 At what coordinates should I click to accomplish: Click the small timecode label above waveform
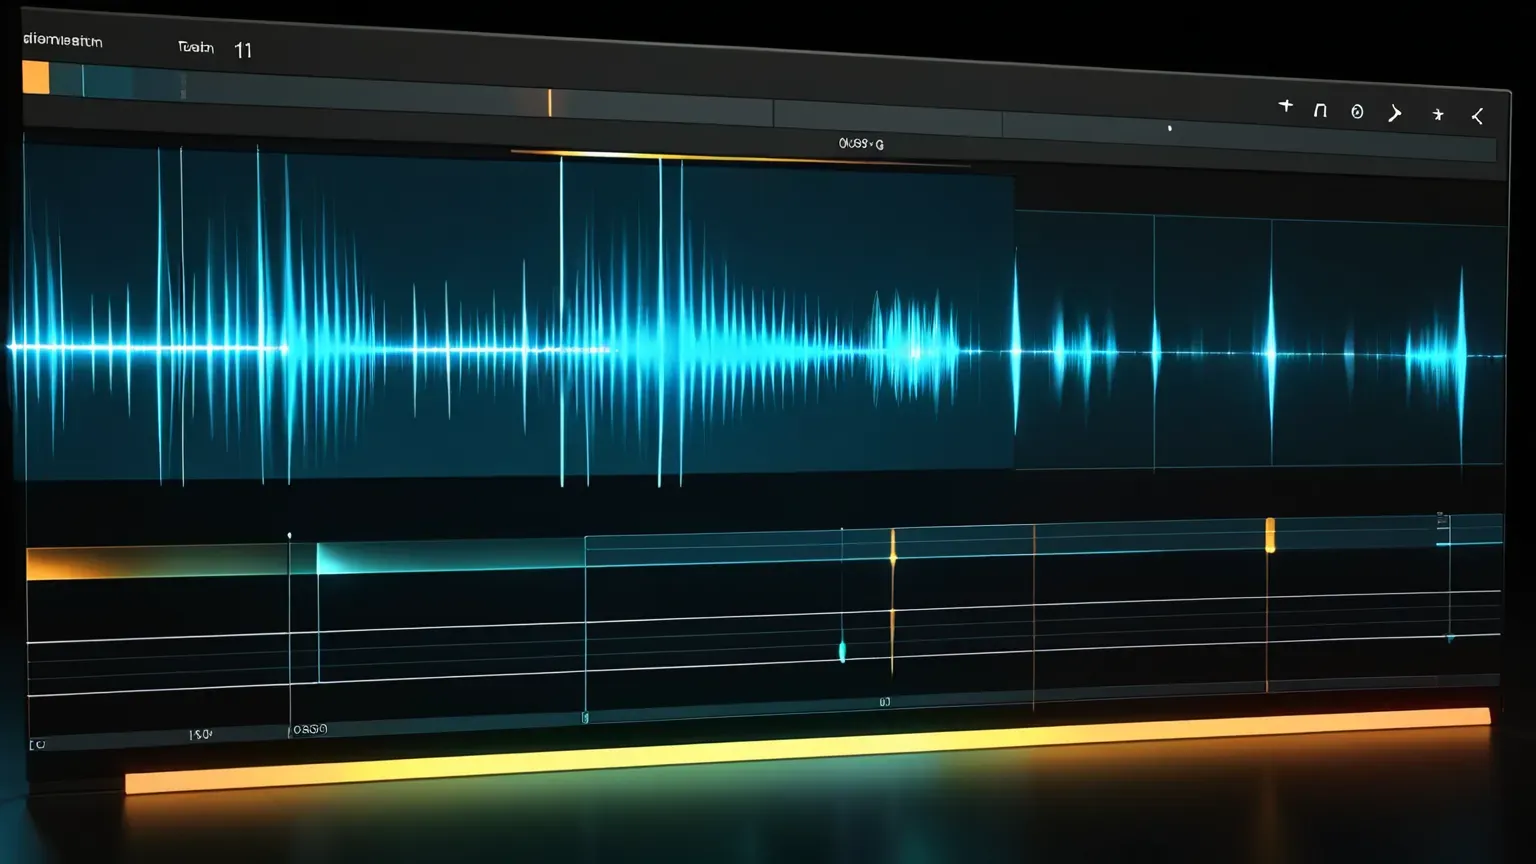(861, 144)
